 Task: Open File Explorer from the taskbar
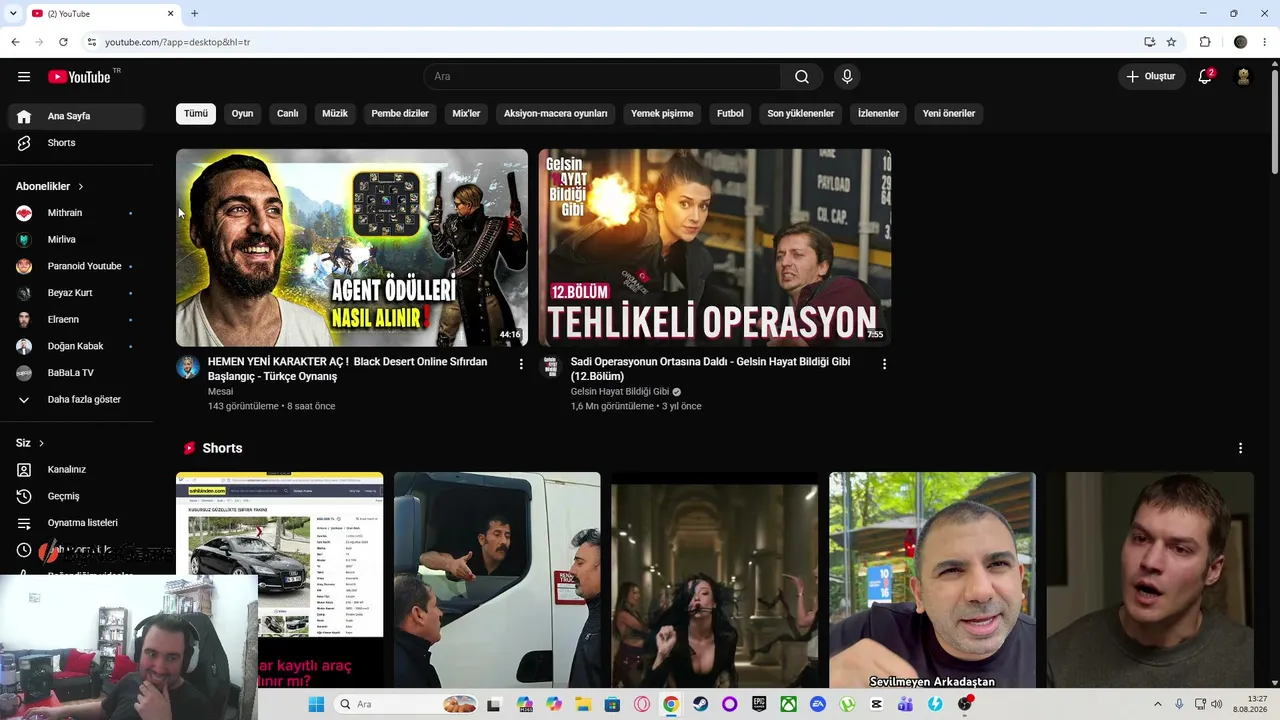[583, 704]
